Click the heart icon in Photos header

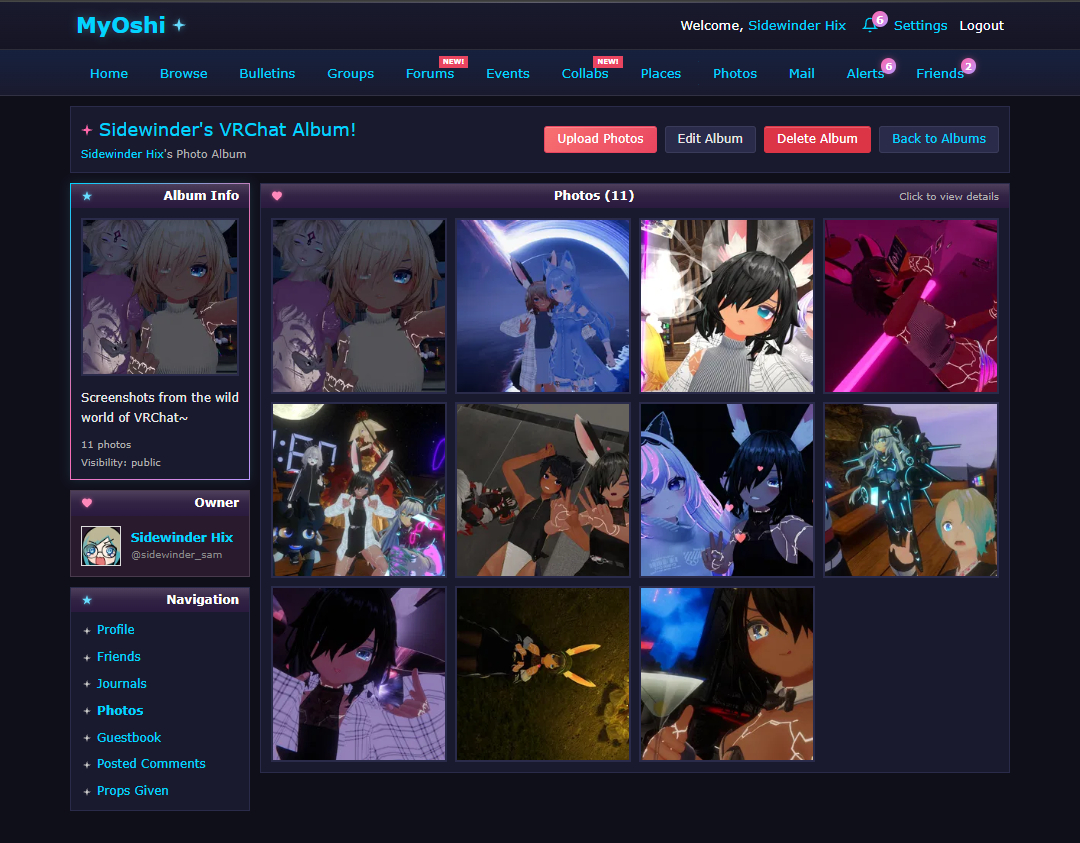[277, 196]
